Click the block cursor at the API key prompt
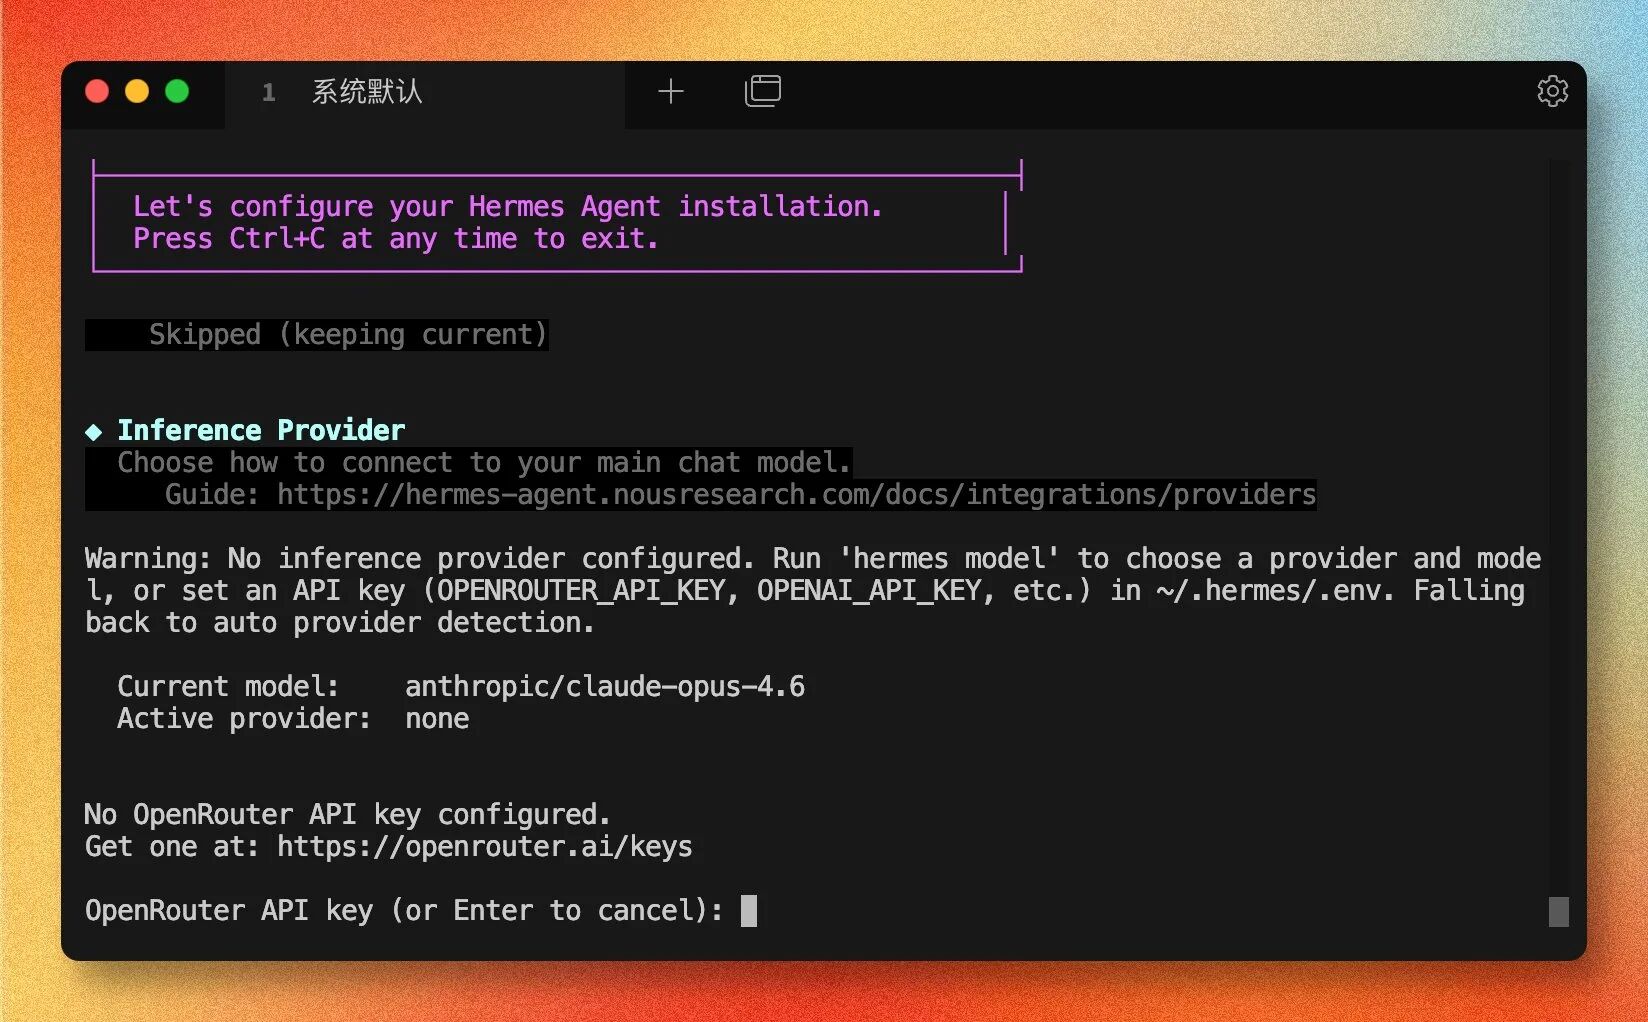 click(749, 910)
